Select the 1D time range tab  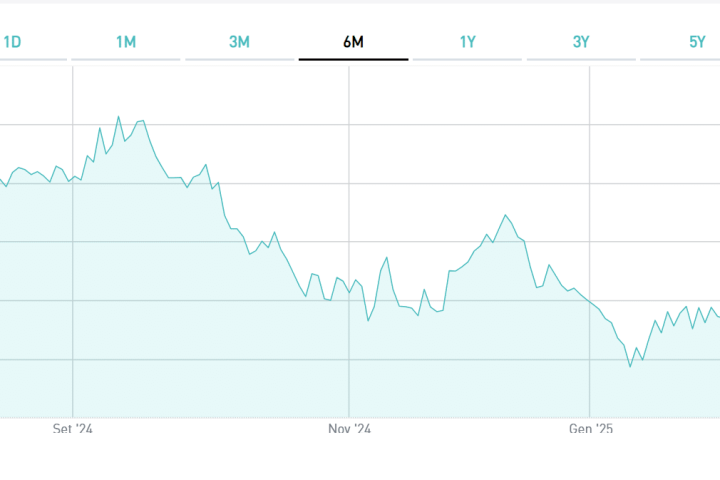[13, 42]
